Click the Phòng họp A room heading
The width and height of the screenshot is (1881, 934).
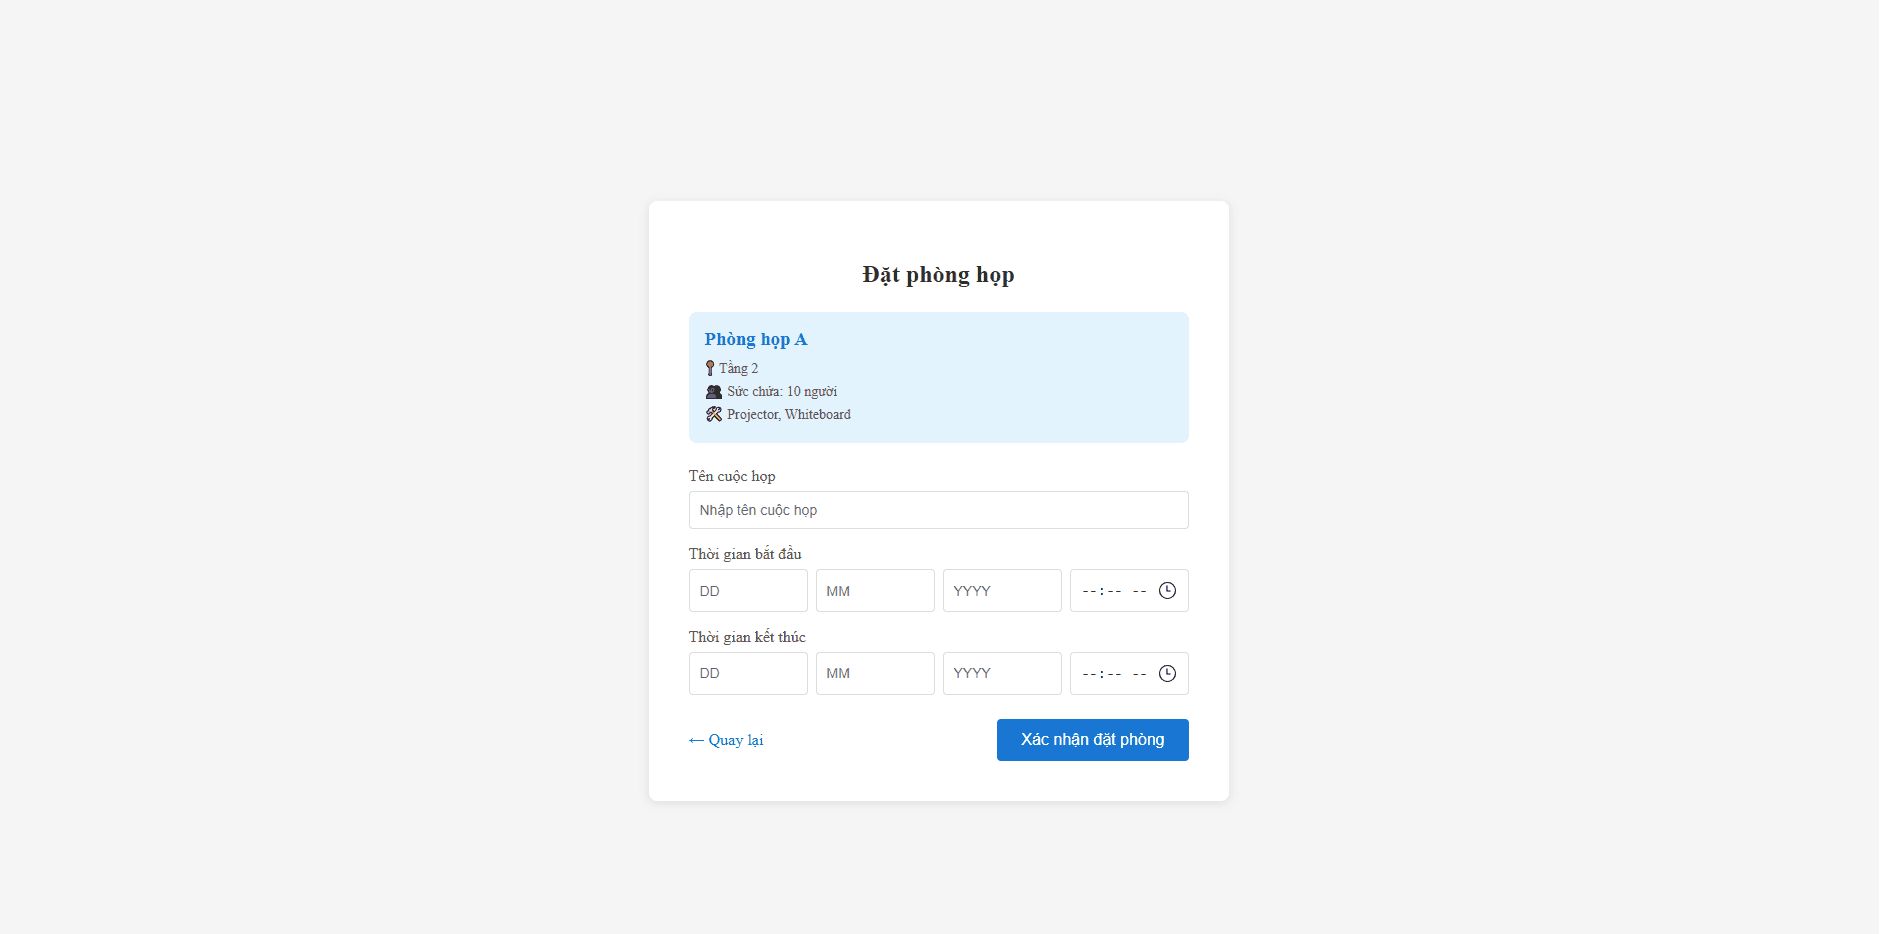tap(756, 340)
